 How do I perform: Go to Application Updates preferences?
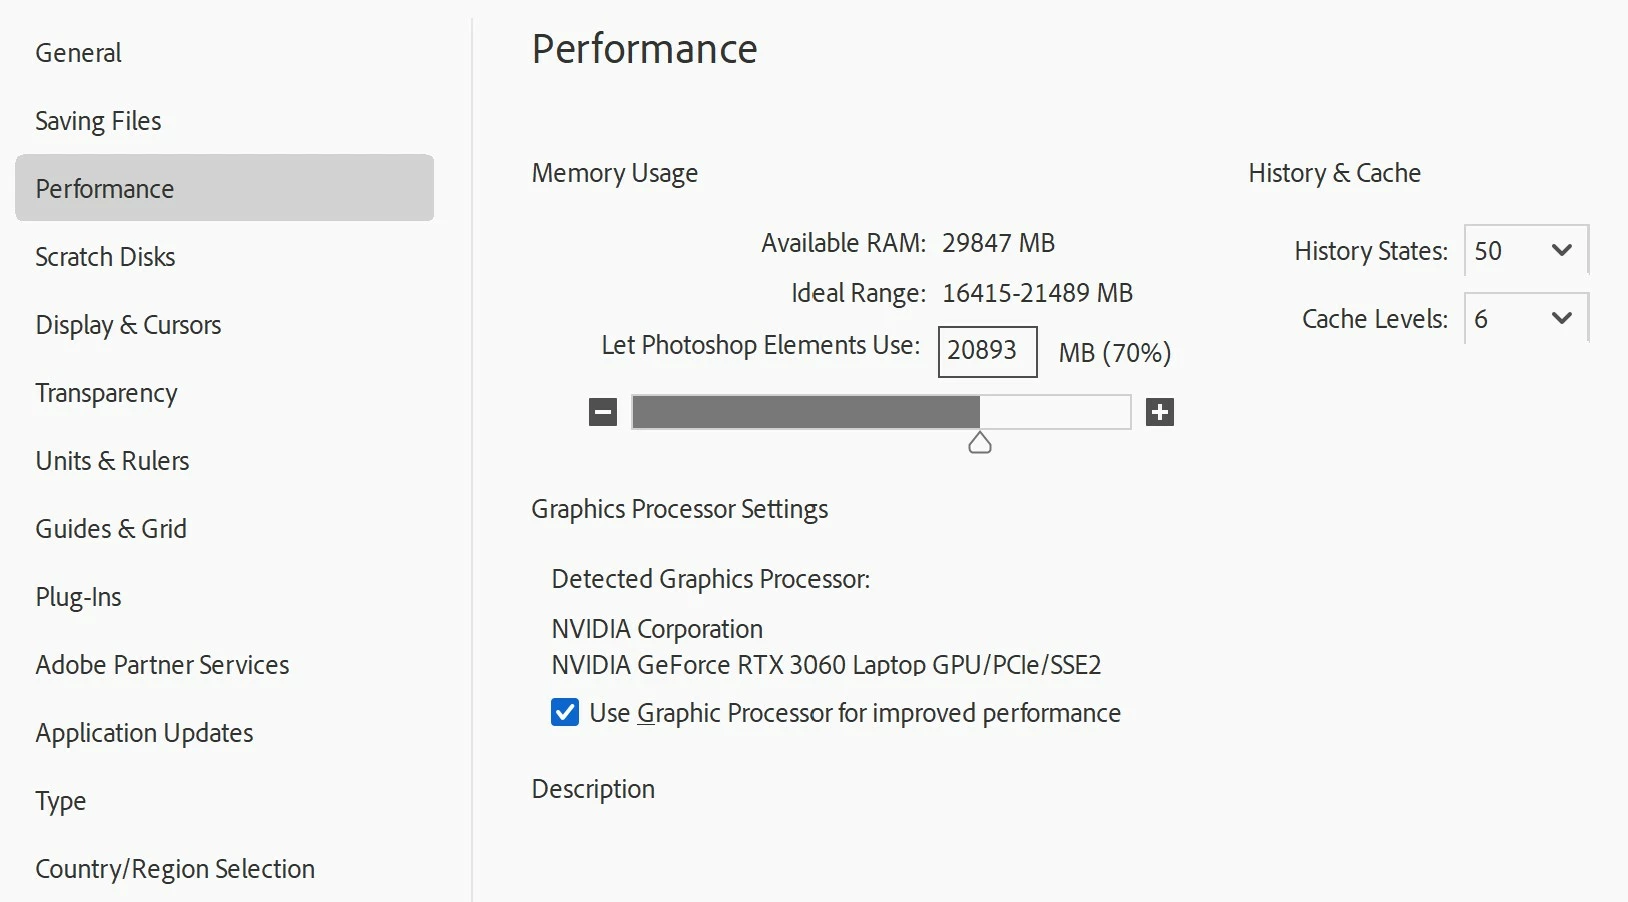coord(144,733)
